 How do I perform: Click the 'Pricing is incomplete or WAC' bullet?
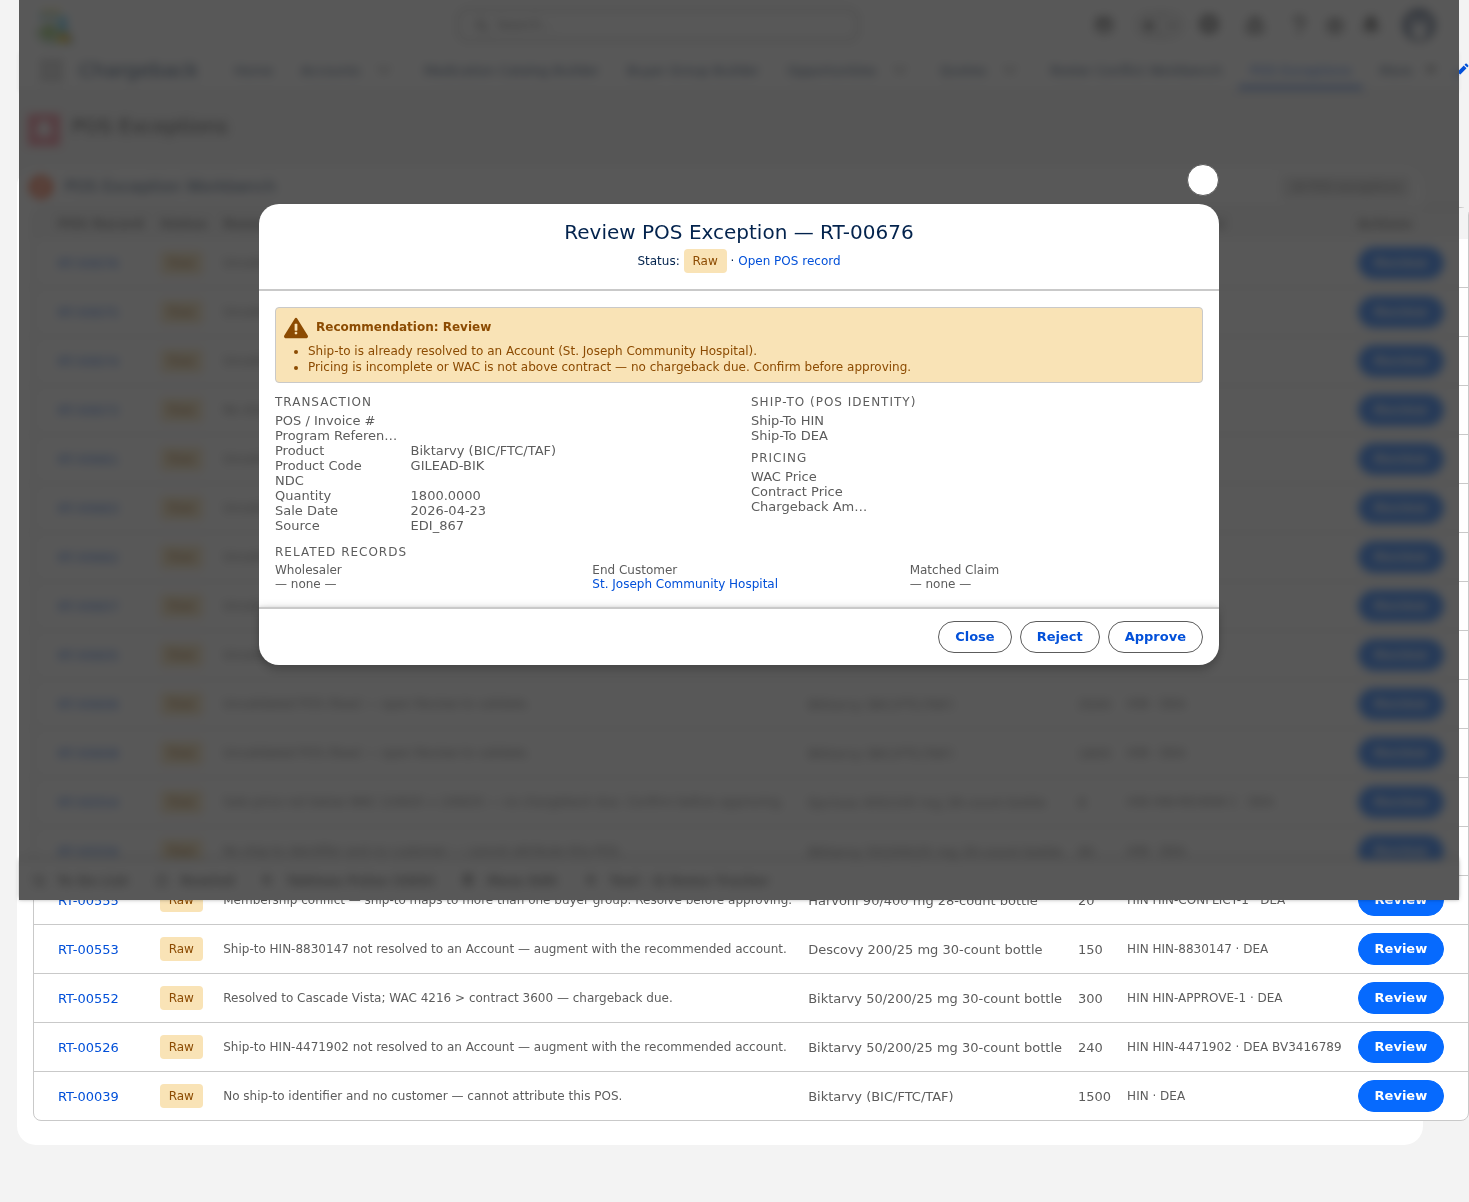[609, 367]
